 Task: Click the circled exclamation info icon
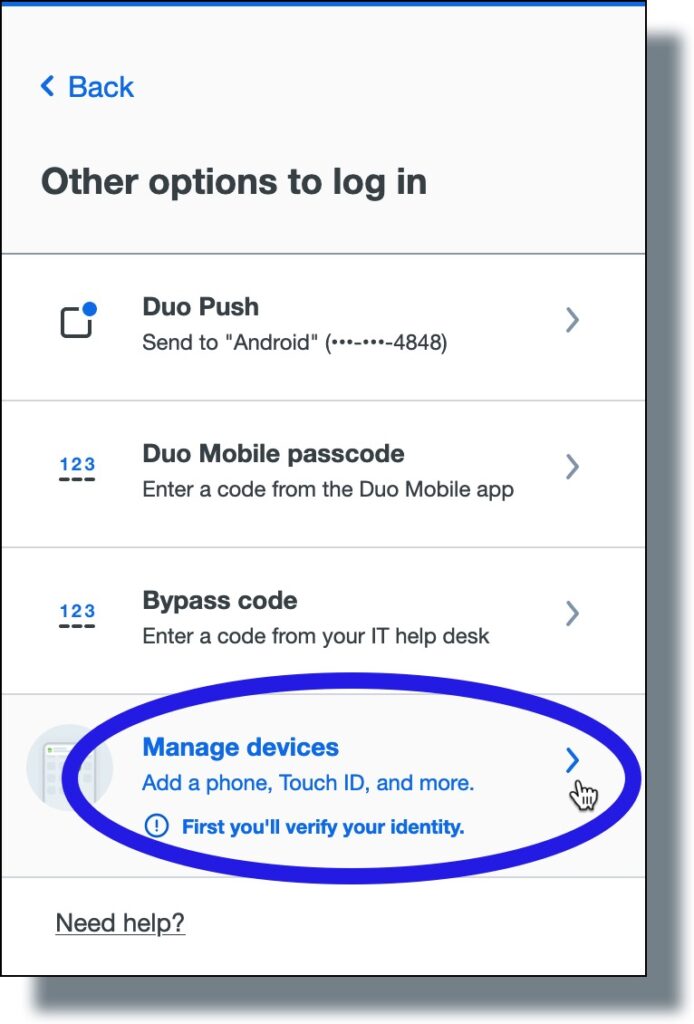156,824
